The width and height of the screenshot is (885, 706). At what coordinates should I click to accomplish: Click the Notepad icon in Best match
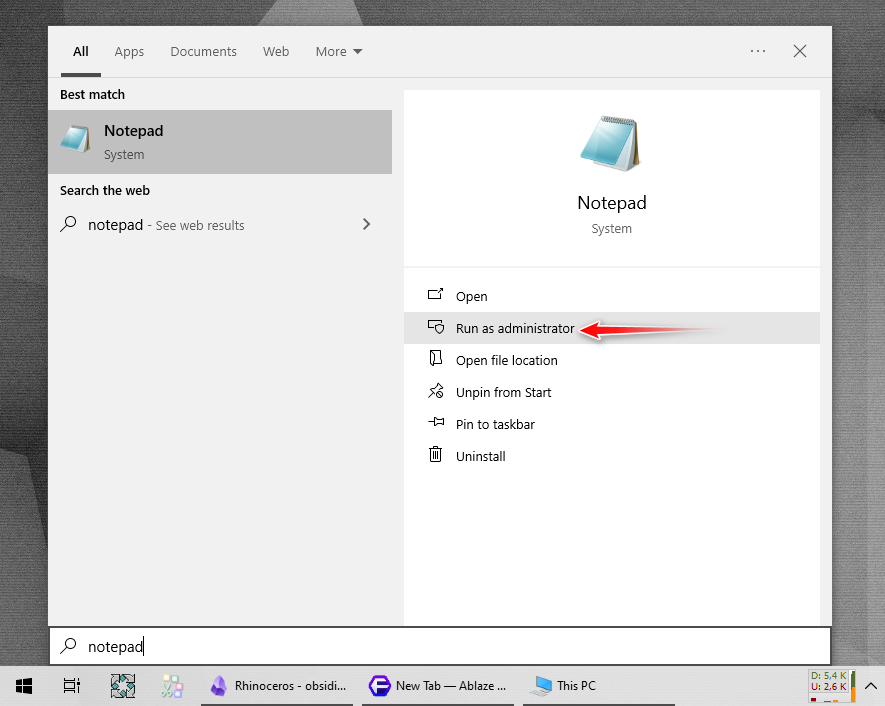(x=76, y=141)
